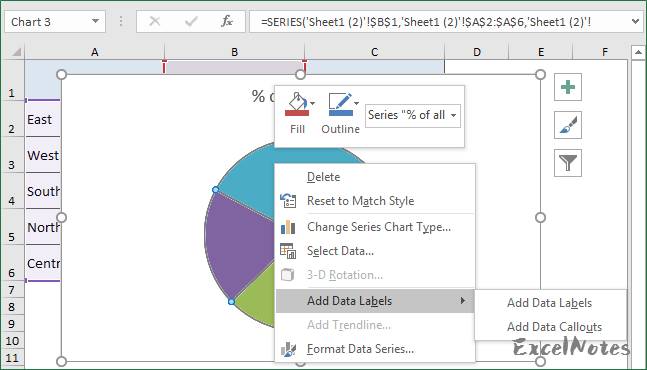Click the Add Data Labels submenu arrow
Image resolution: width=647 pixels, height=370 pixels.
(x=463, y=301)
